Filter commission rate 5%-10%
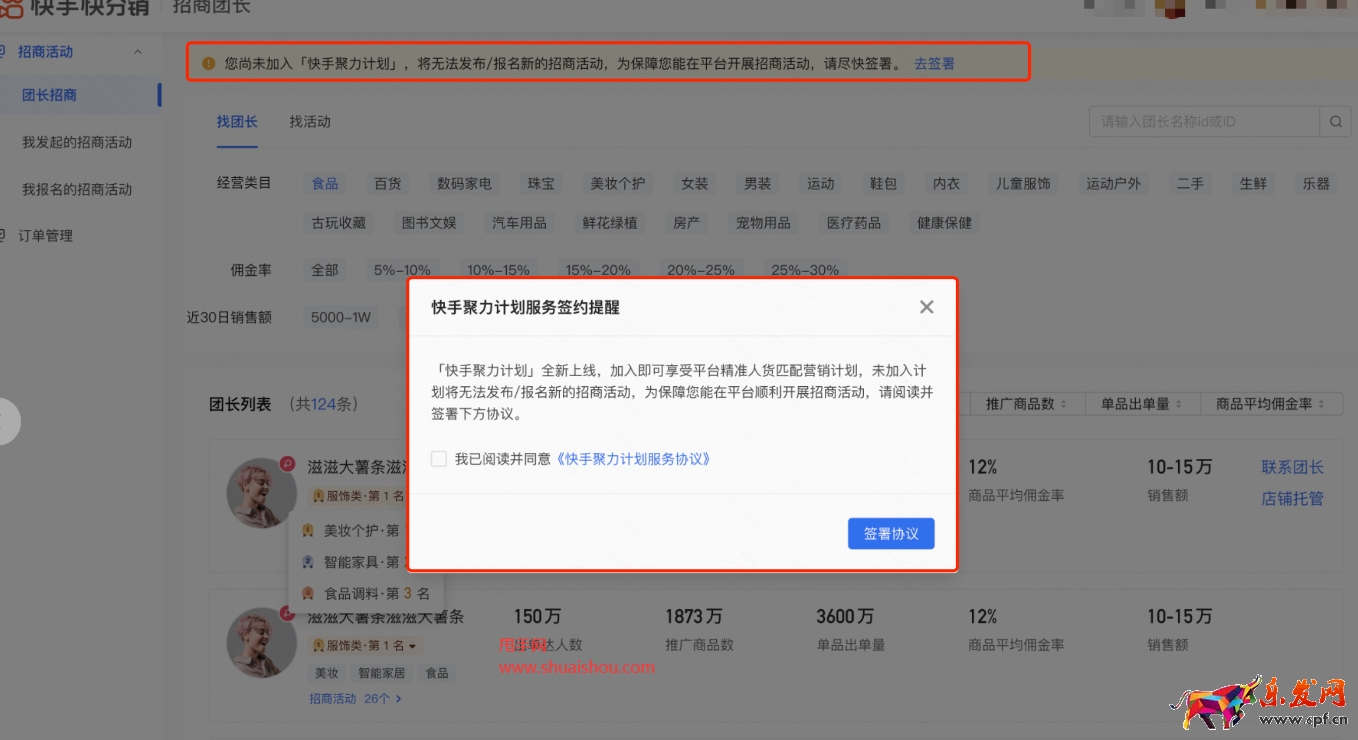Viewport: 1358px width, 740px height. [402, 270]
